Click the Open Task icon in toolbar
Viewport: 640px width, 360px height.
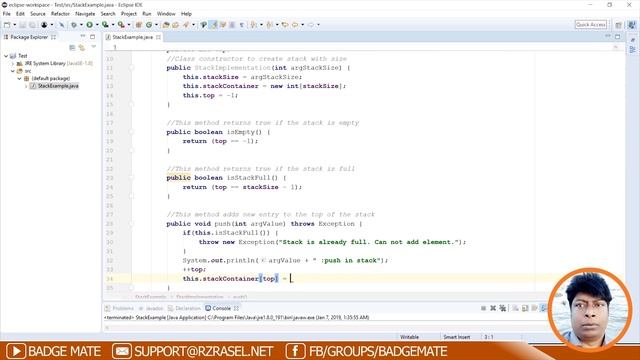point(176,25)
